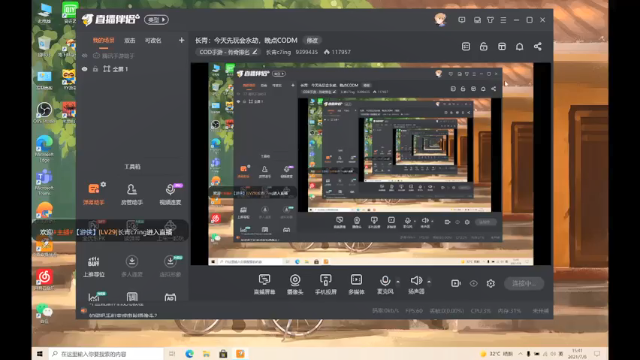Click the lock icon in header toolbar

[484, 47]
